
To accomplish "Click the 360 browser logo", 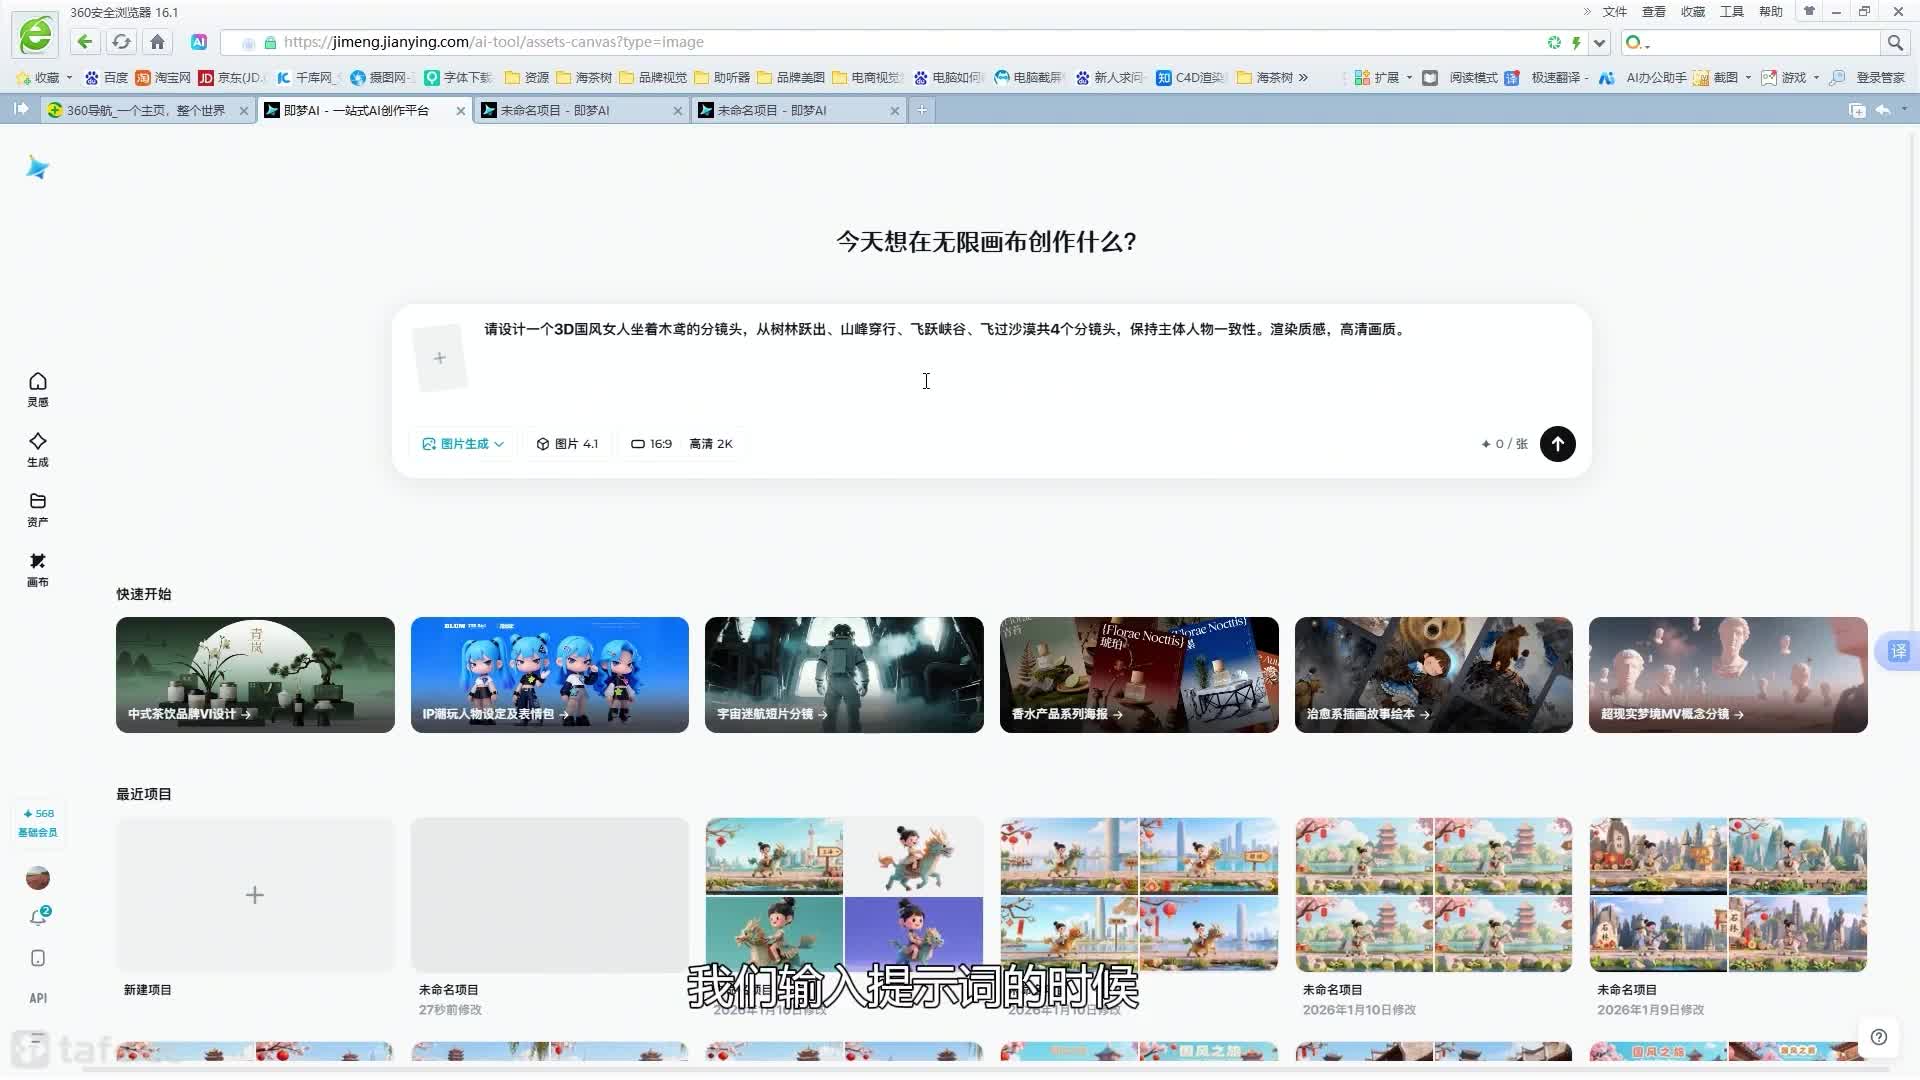I will [x=36, y=36].
